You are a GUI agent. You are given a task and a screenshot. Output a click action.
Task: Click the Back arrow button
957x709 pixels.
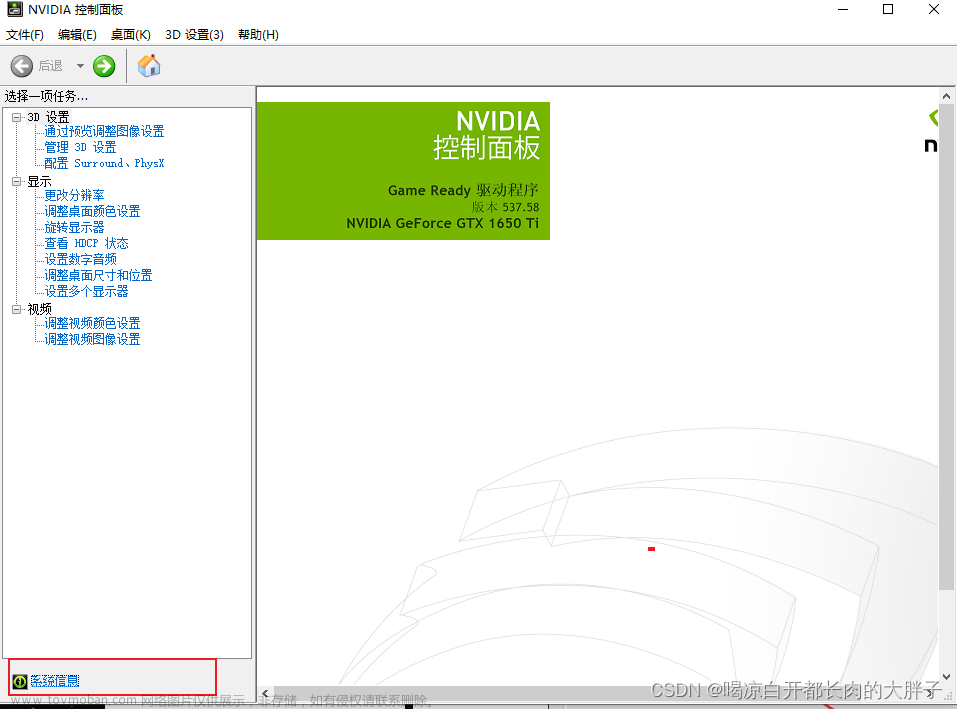click(x=21, y=66)
